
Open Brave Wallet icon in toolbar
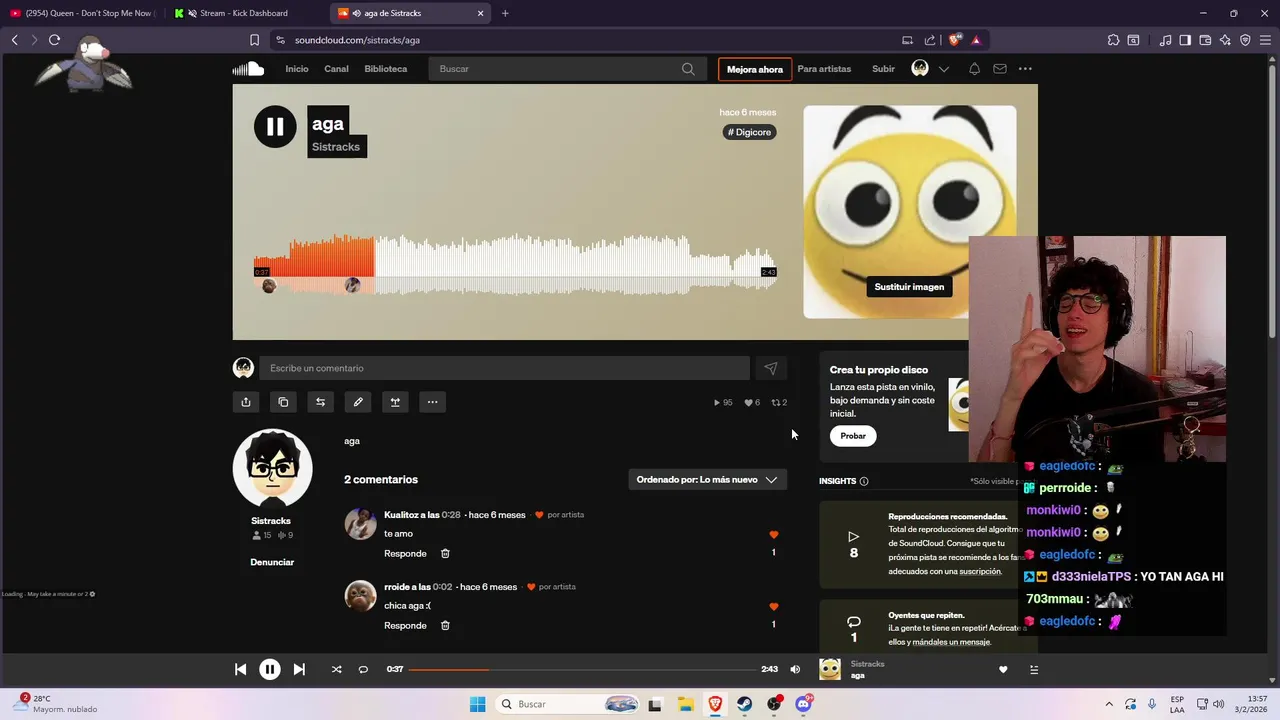coord(1205,40)
